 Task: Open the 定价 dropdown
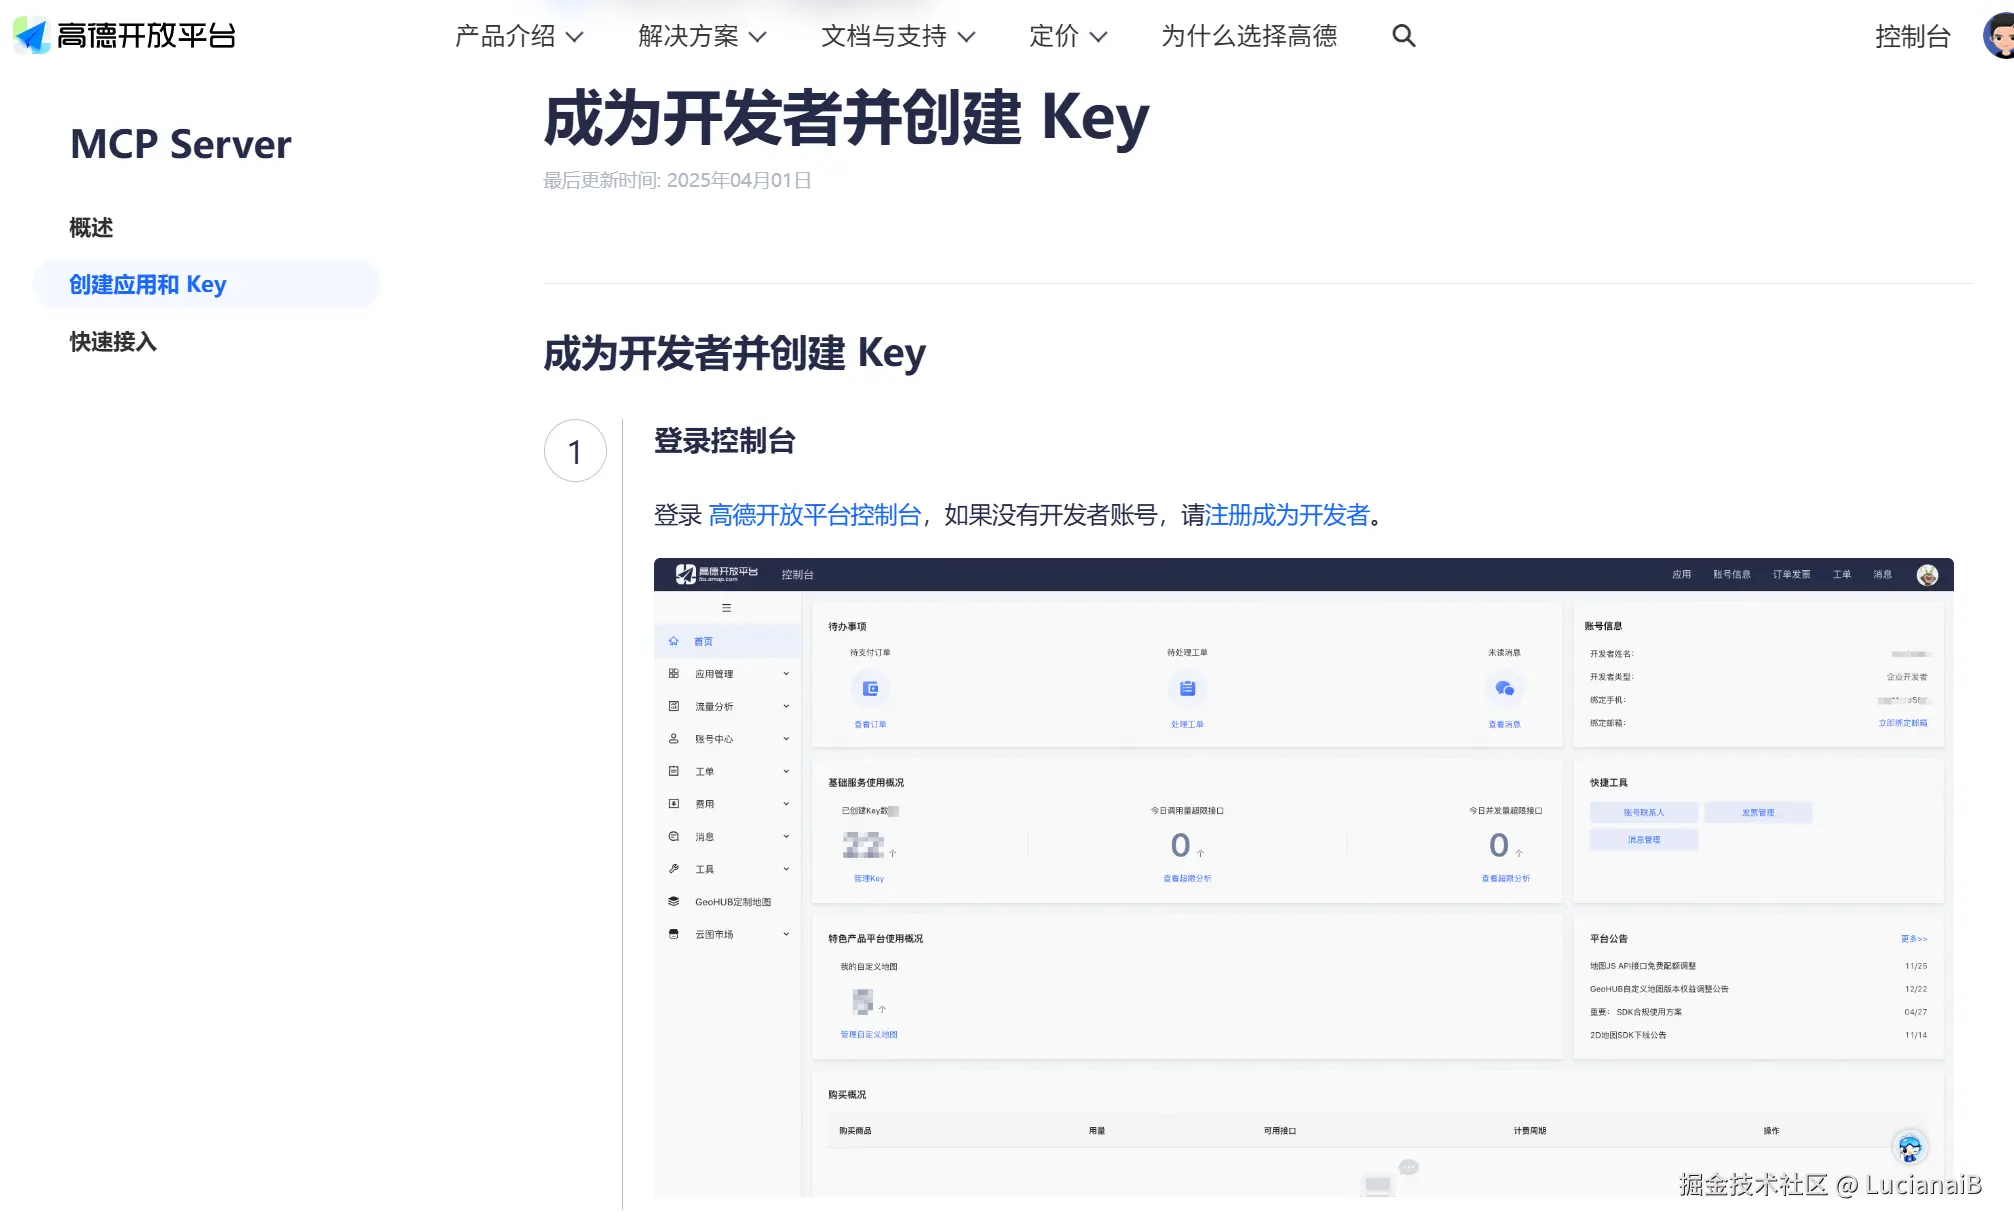pos(1067,36)
